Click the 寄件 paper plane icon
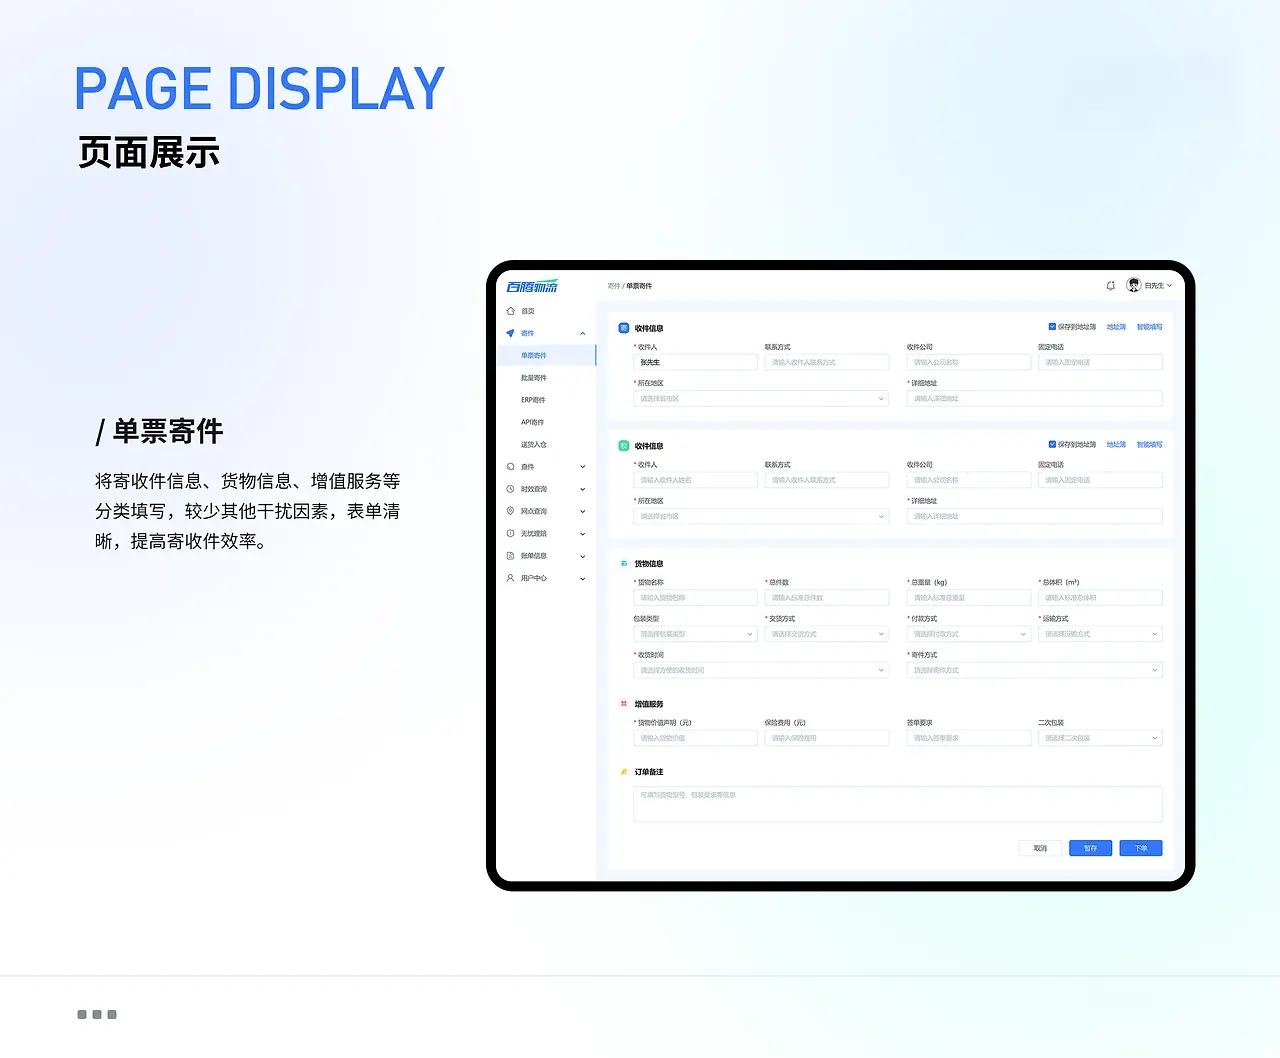This screenshot has width=1280, height=1058. click(511, 333)
